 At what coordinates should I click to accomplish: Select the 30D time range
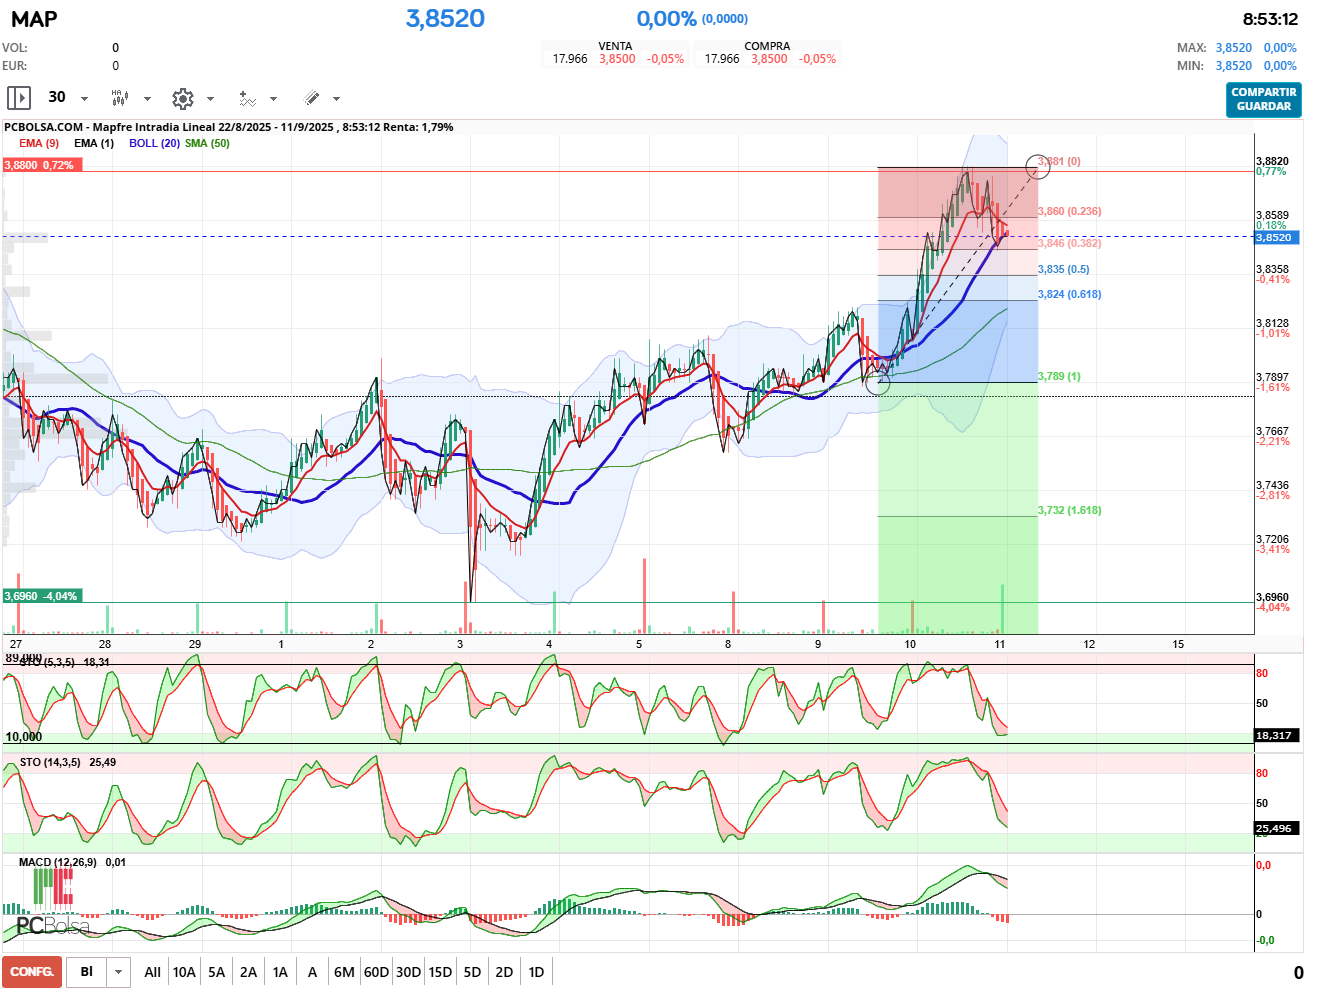point(408,972)
